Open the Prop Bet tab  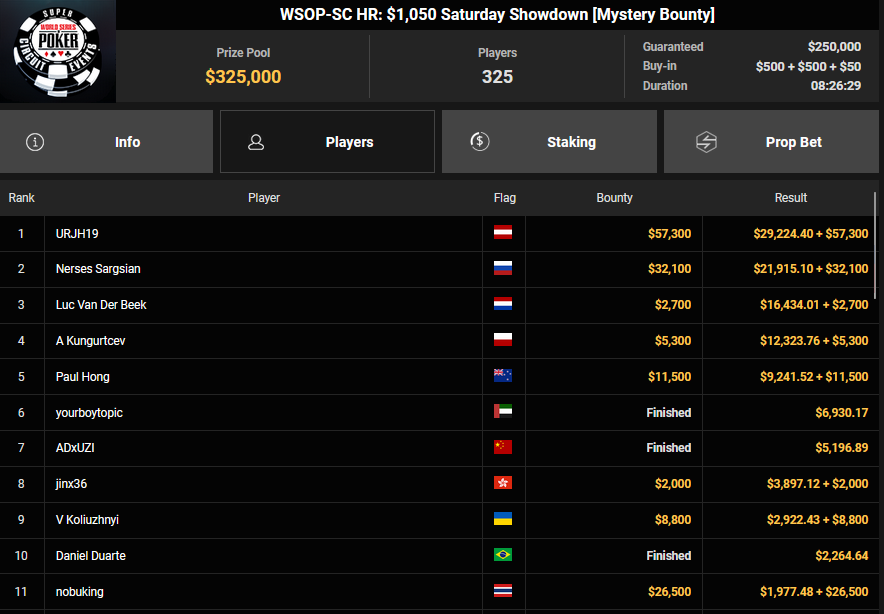771,142
